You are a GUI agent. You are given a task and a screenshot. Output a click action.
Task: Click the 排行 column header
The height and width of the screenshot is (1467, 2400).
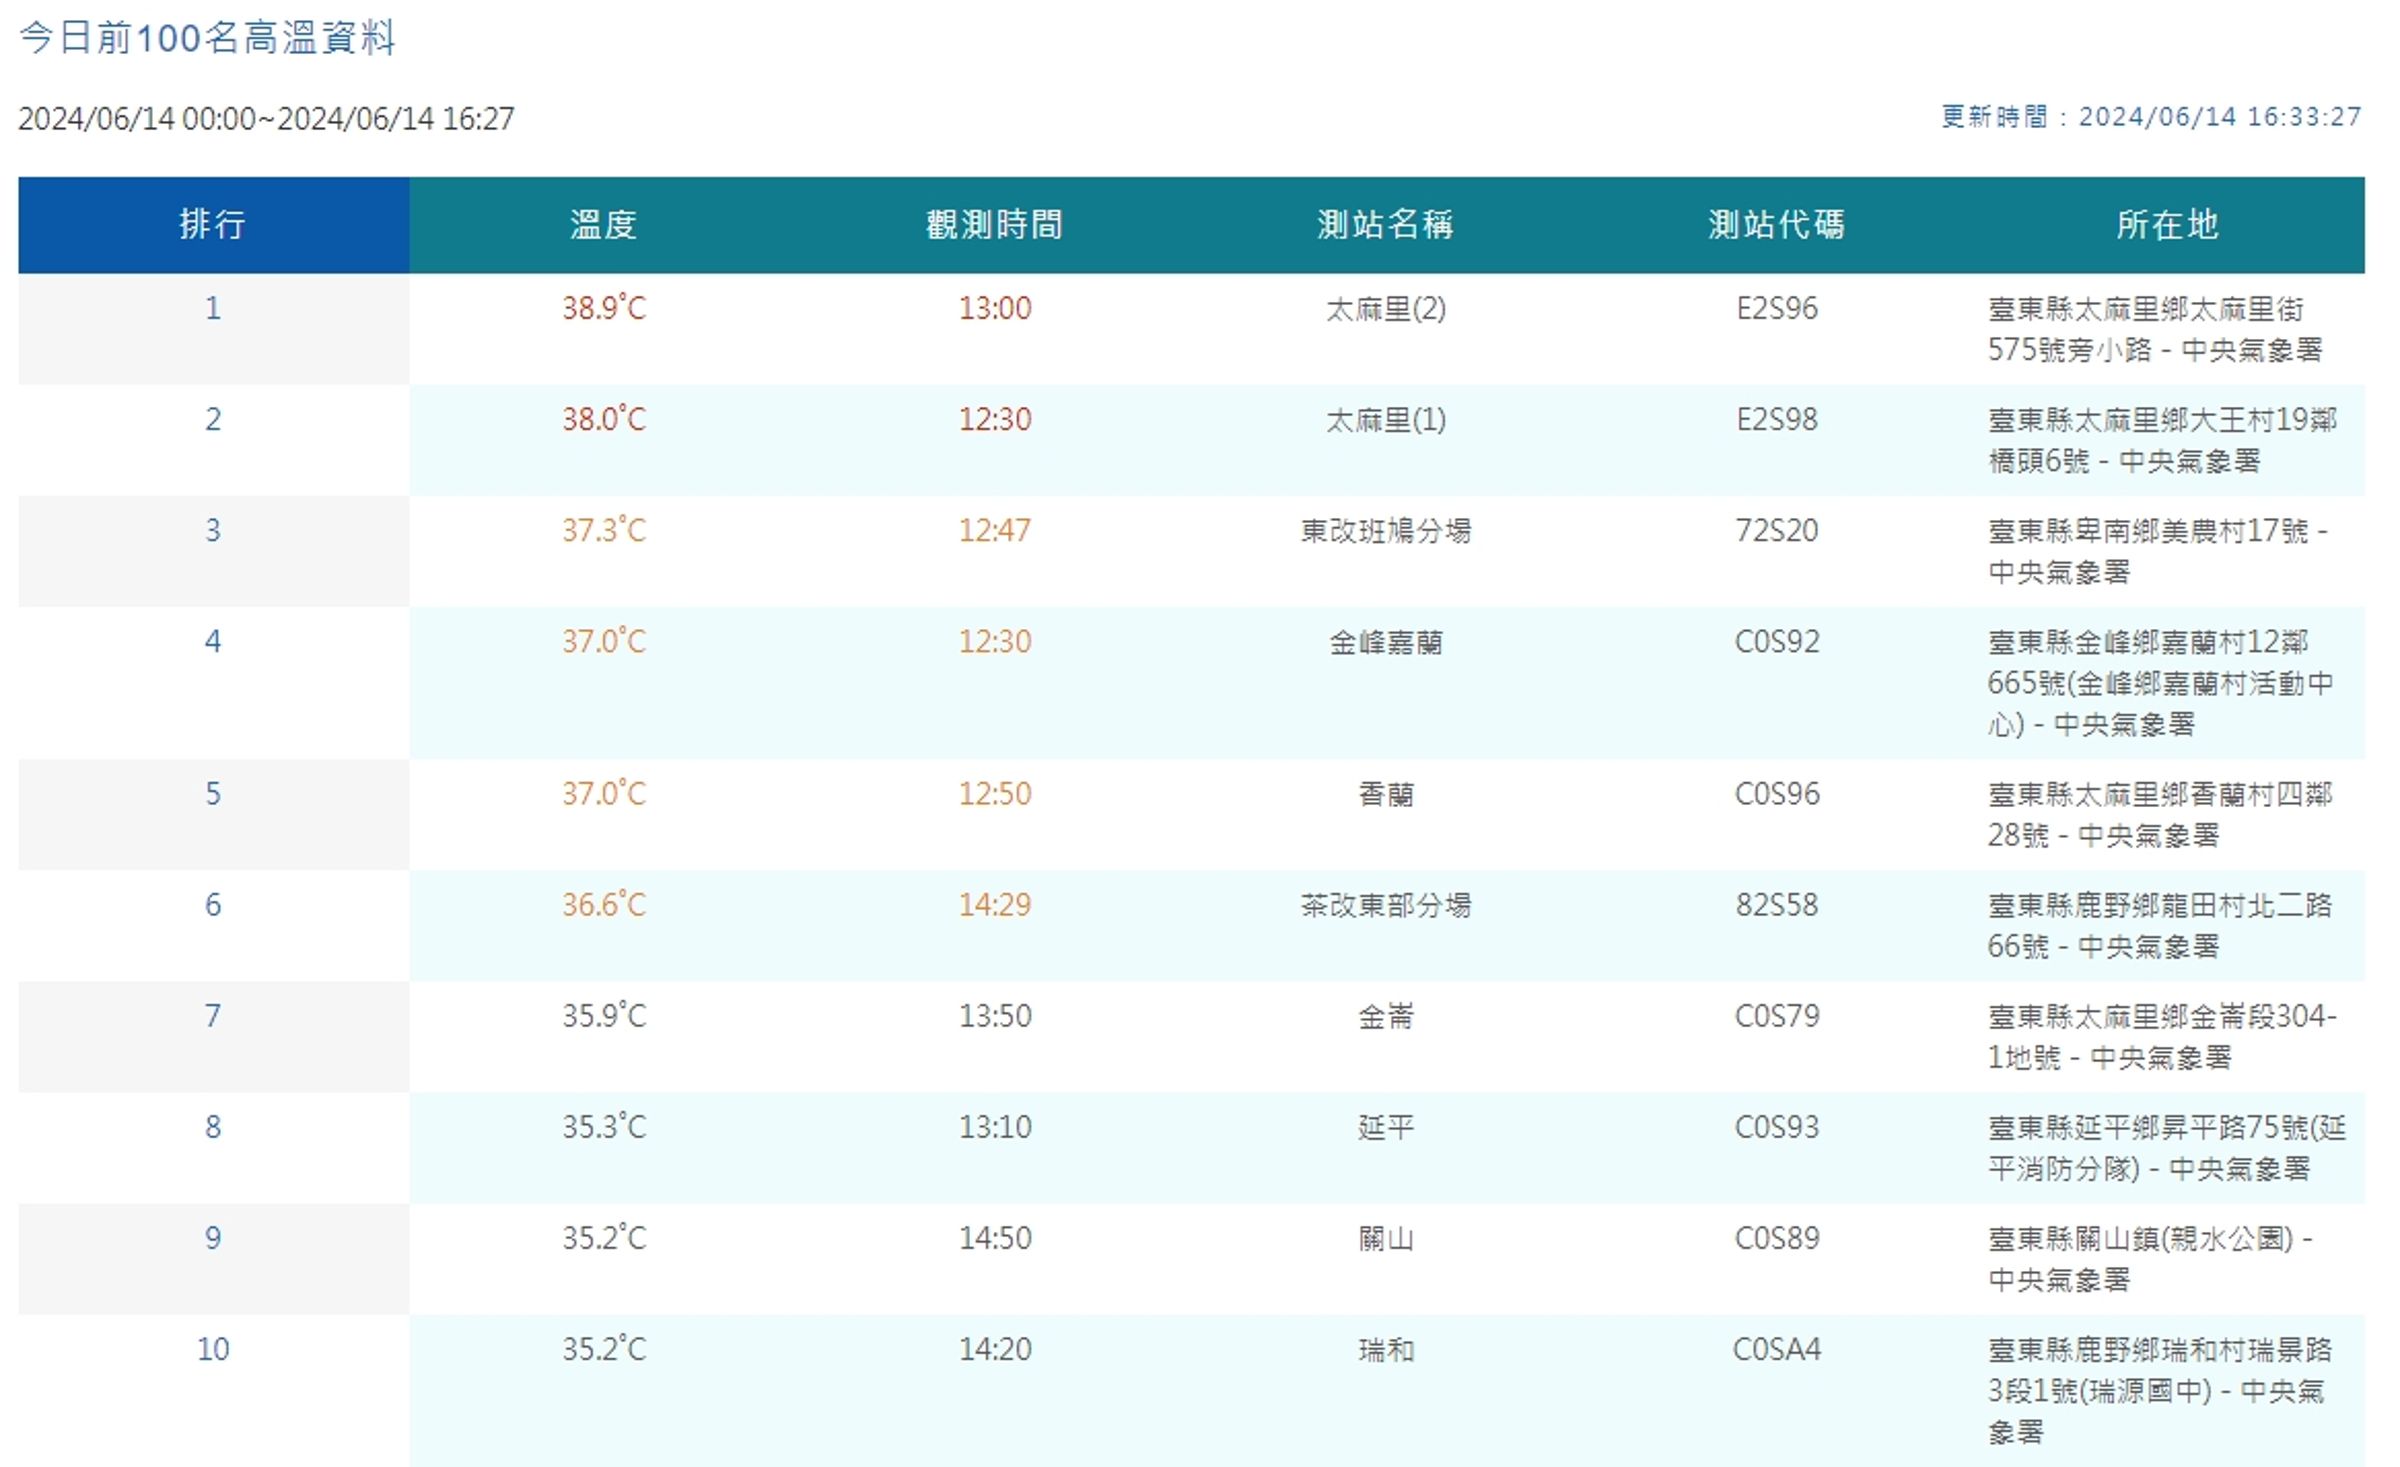click(213, 224)
